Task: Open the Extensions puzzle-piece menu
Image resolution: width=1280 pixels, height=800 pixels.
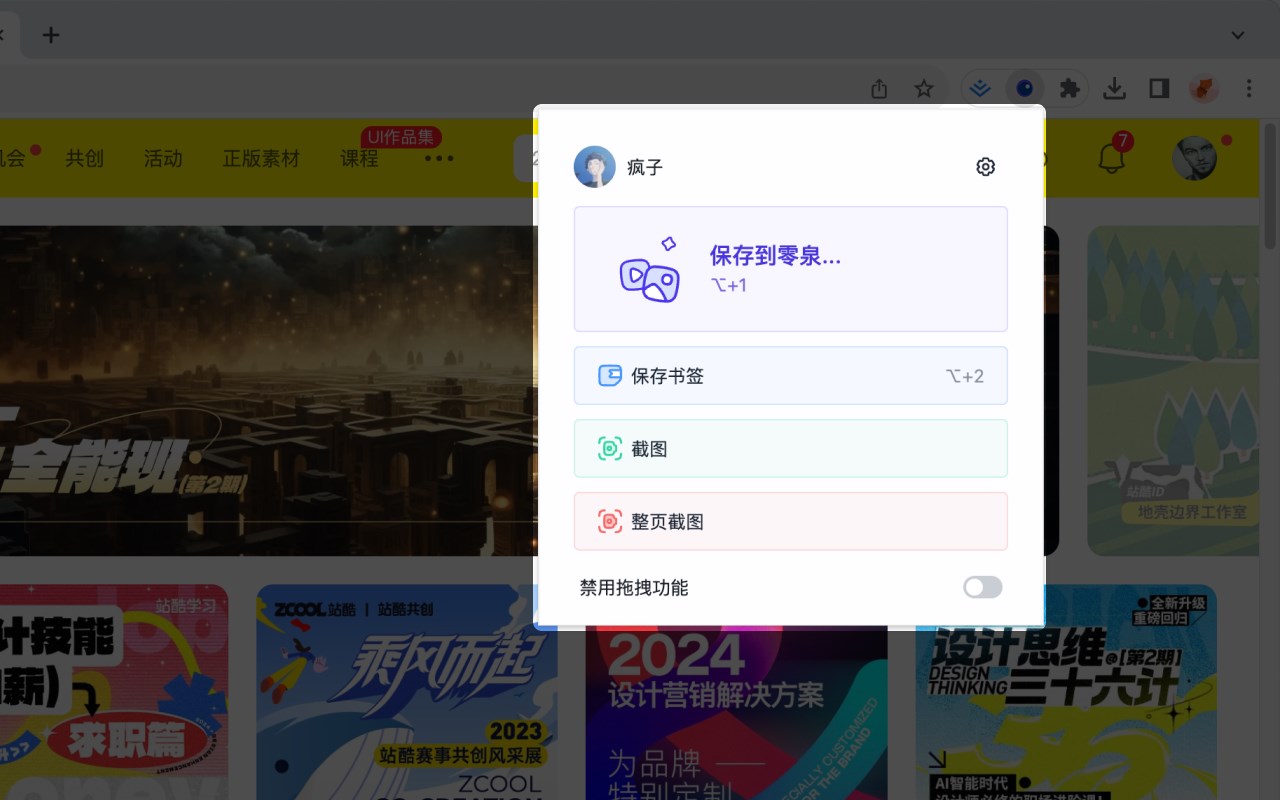Action: pyautogui.click(x=1070, y=89)
